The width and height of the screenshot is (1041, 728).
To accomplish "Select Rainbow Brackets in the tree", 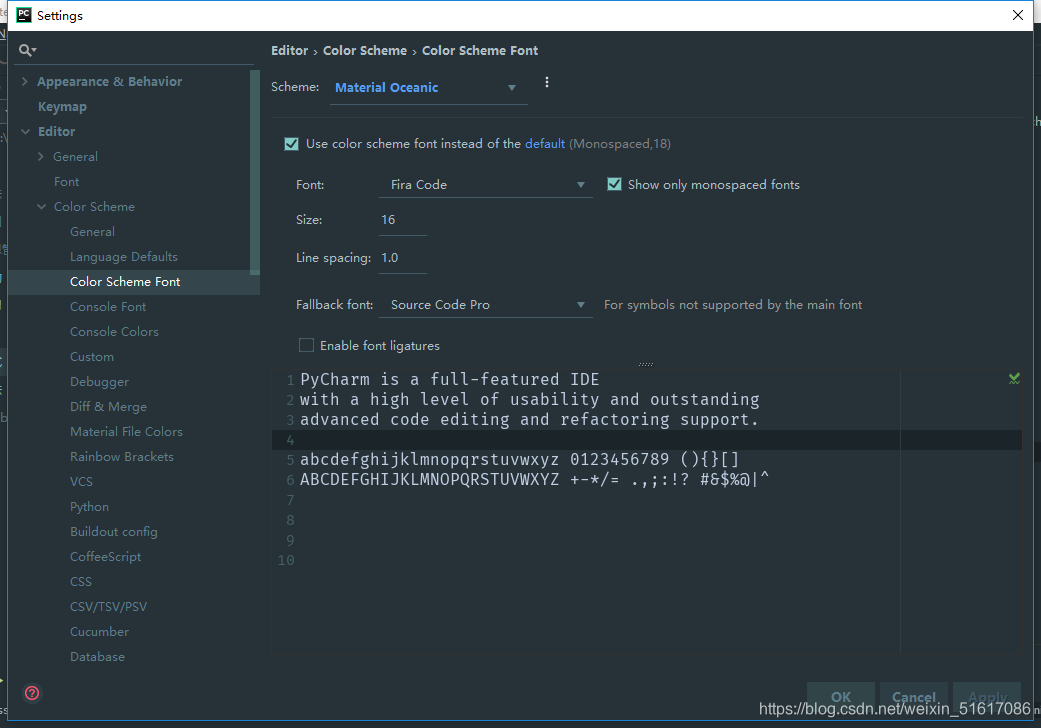I will tap(121, 457).
